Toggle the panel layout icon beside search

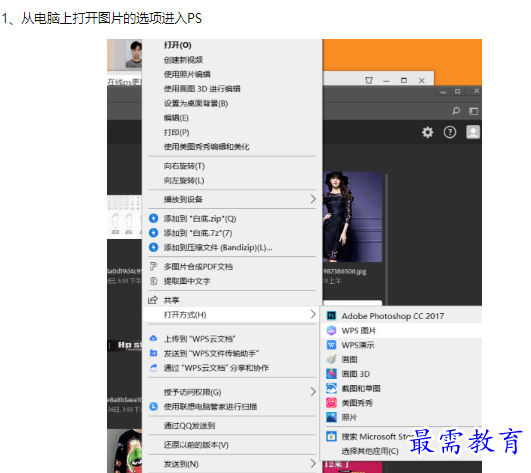coord(473,111)
